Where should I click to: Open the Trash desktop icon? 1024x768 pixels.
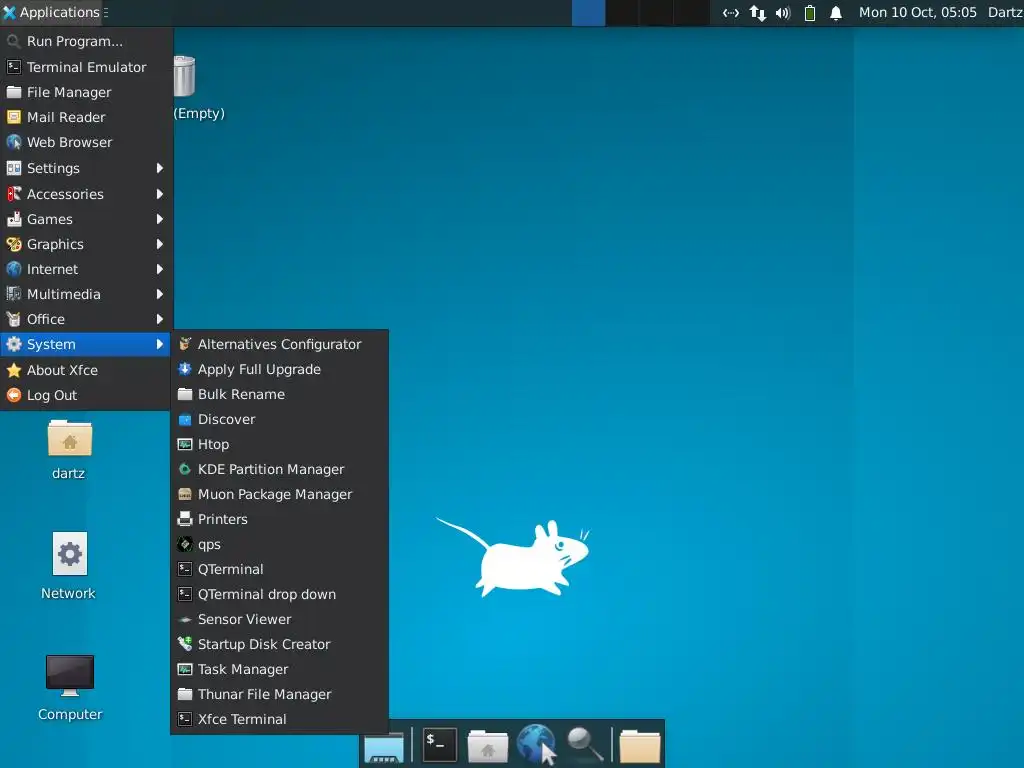(185, 76)
